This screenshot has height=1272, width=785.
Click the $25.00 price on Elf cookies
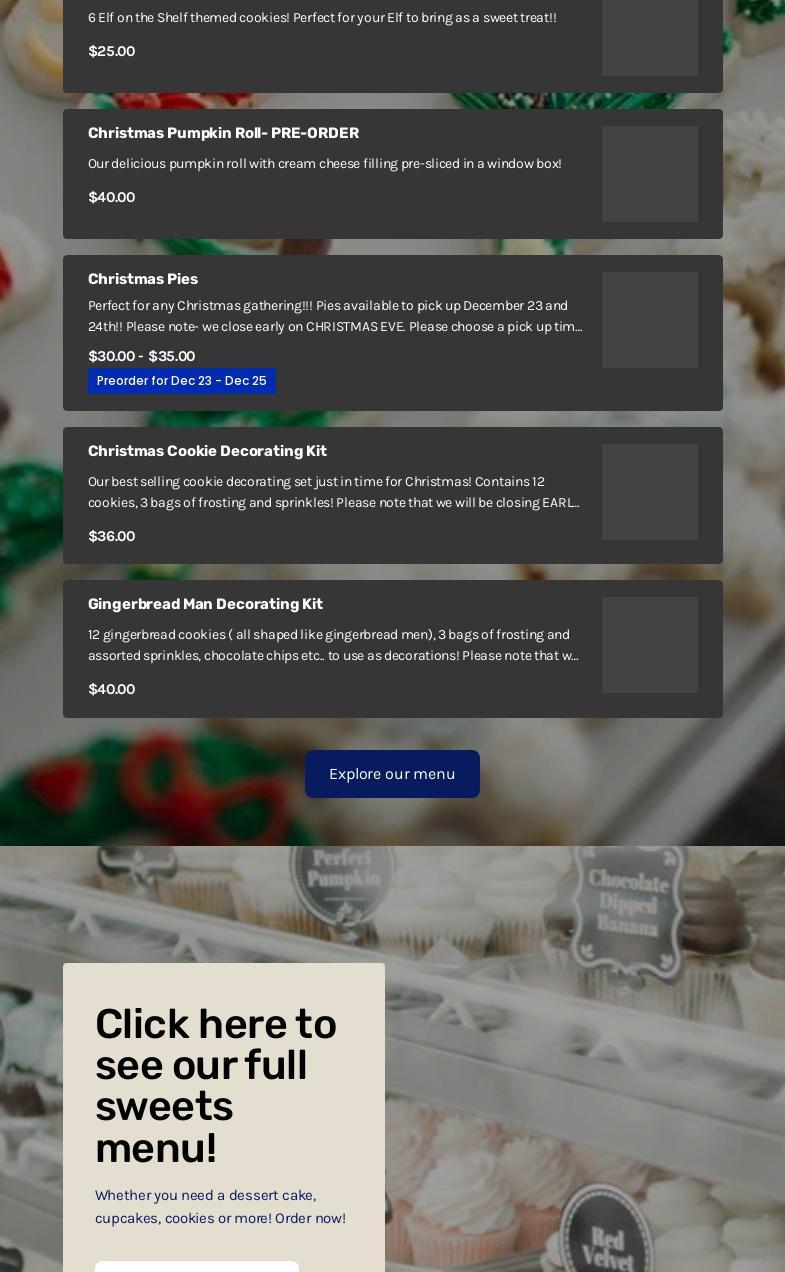click(x=111, y=51)
